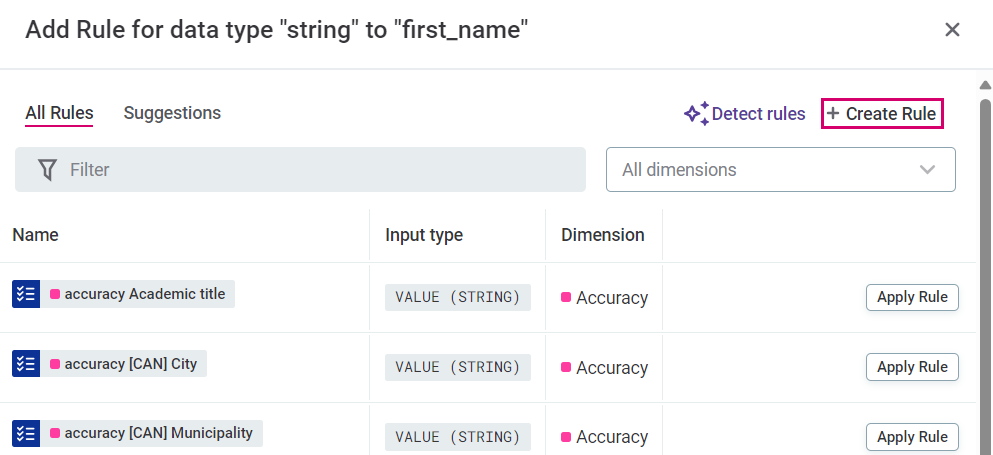993x455 pixels.
Task: Switch to the Suggestions tab
Action: pyautogui.click(x=172, y=113)
